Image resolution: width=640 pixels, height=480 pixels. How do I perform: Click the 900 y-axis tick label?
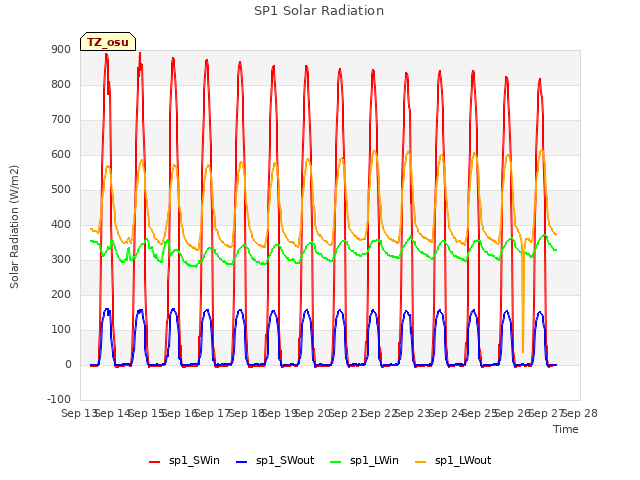(61, 49)
